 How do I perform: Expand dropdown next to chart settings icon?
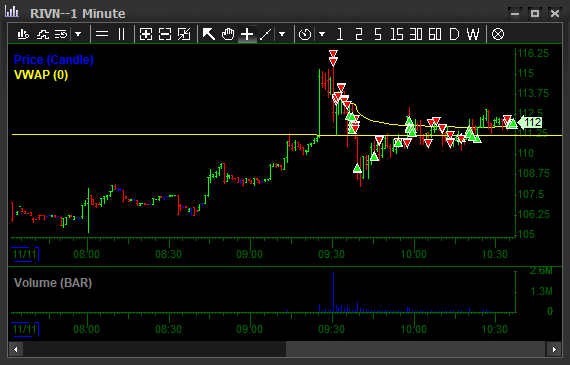coord(78,35)
